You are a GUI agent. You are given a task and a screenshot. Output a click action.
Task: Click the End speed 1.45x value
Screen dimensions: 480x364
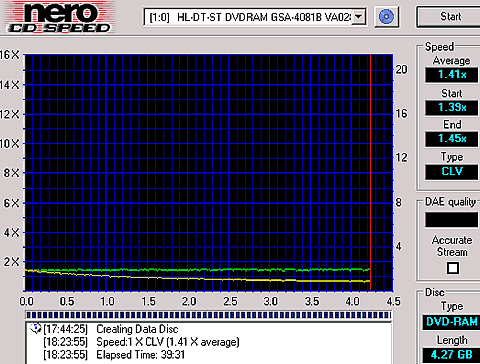coord(452,139)
